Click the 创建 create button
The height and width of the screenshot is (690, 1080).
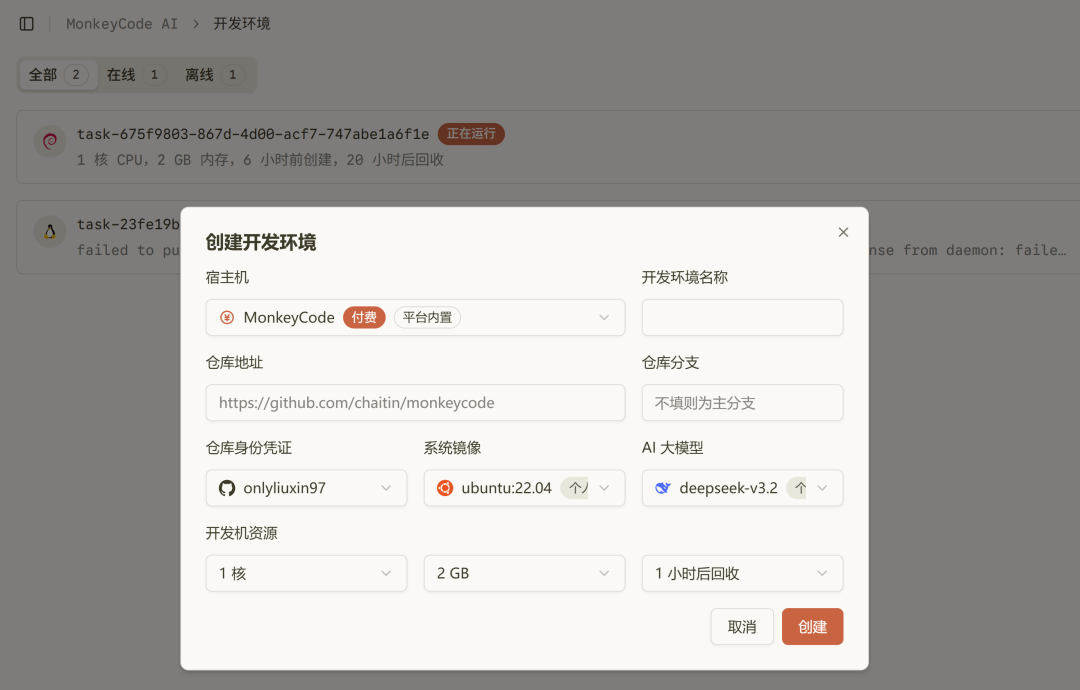812,627
